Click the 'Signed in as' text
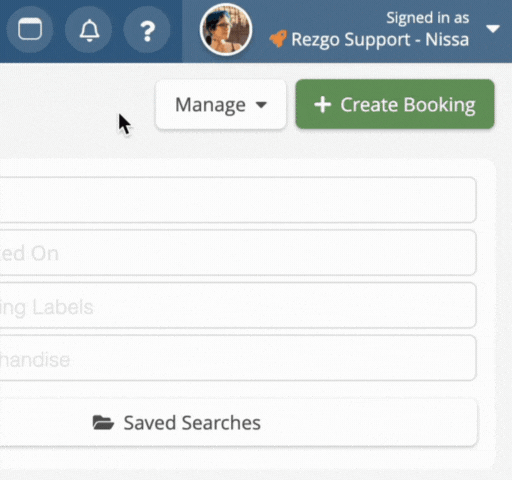512x480 pixels. click(428, 18)
